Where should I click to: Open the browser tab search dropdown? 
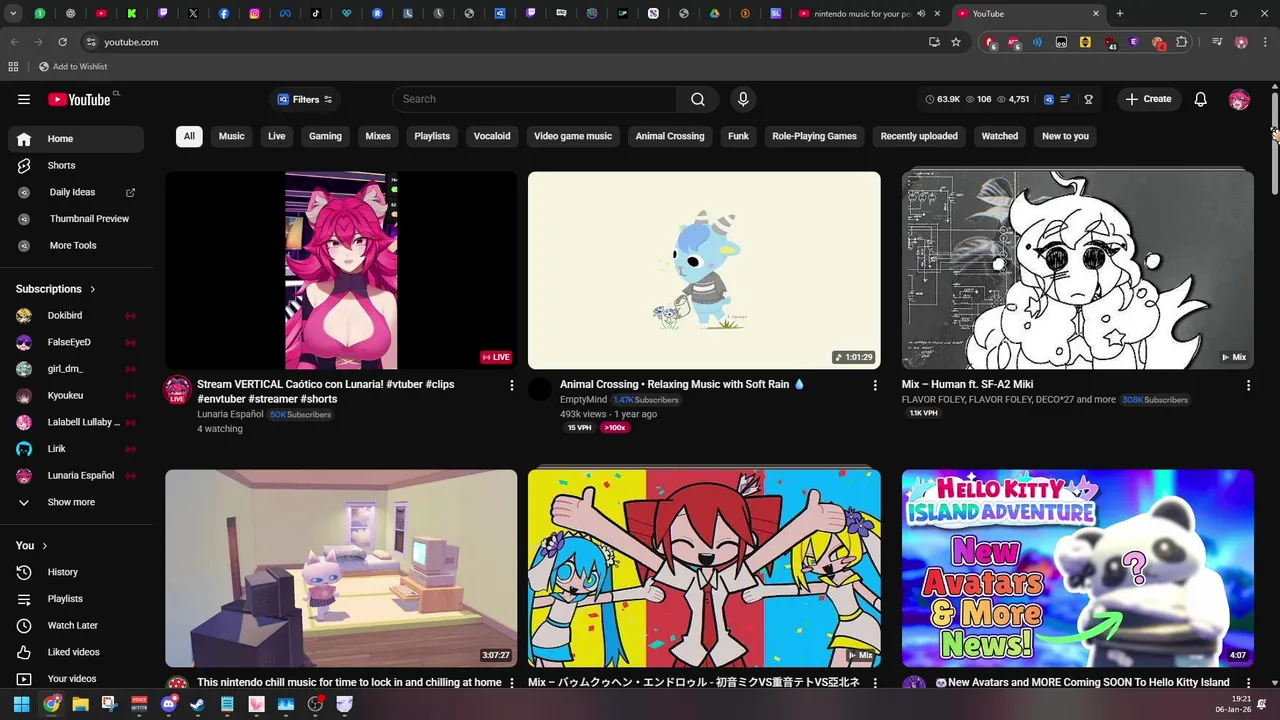14,13
